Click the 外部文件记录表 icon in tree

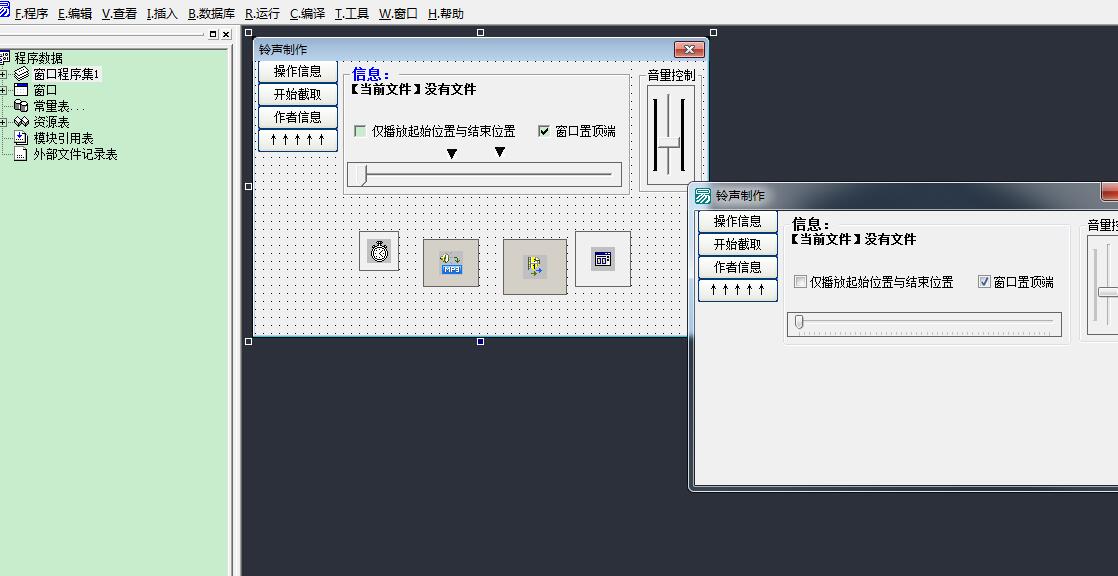pos(21,154)
